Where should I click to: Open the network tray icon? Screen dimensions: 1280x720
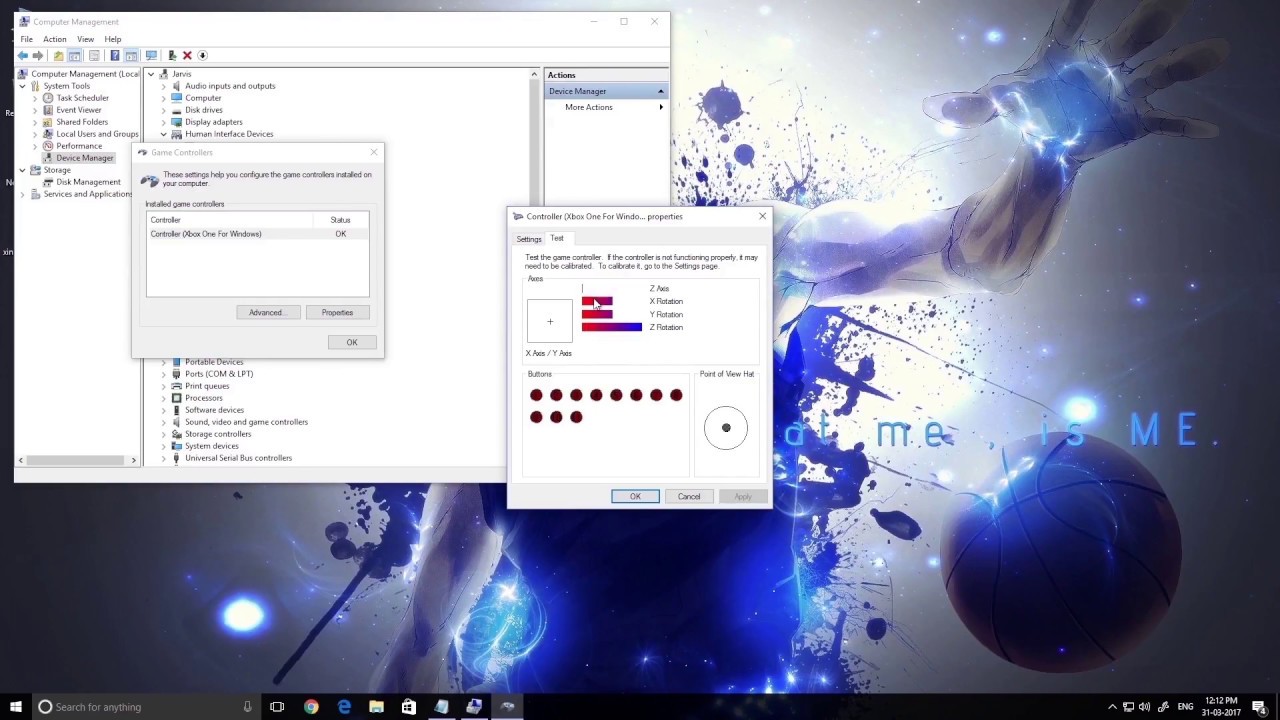click(1128, 707)
